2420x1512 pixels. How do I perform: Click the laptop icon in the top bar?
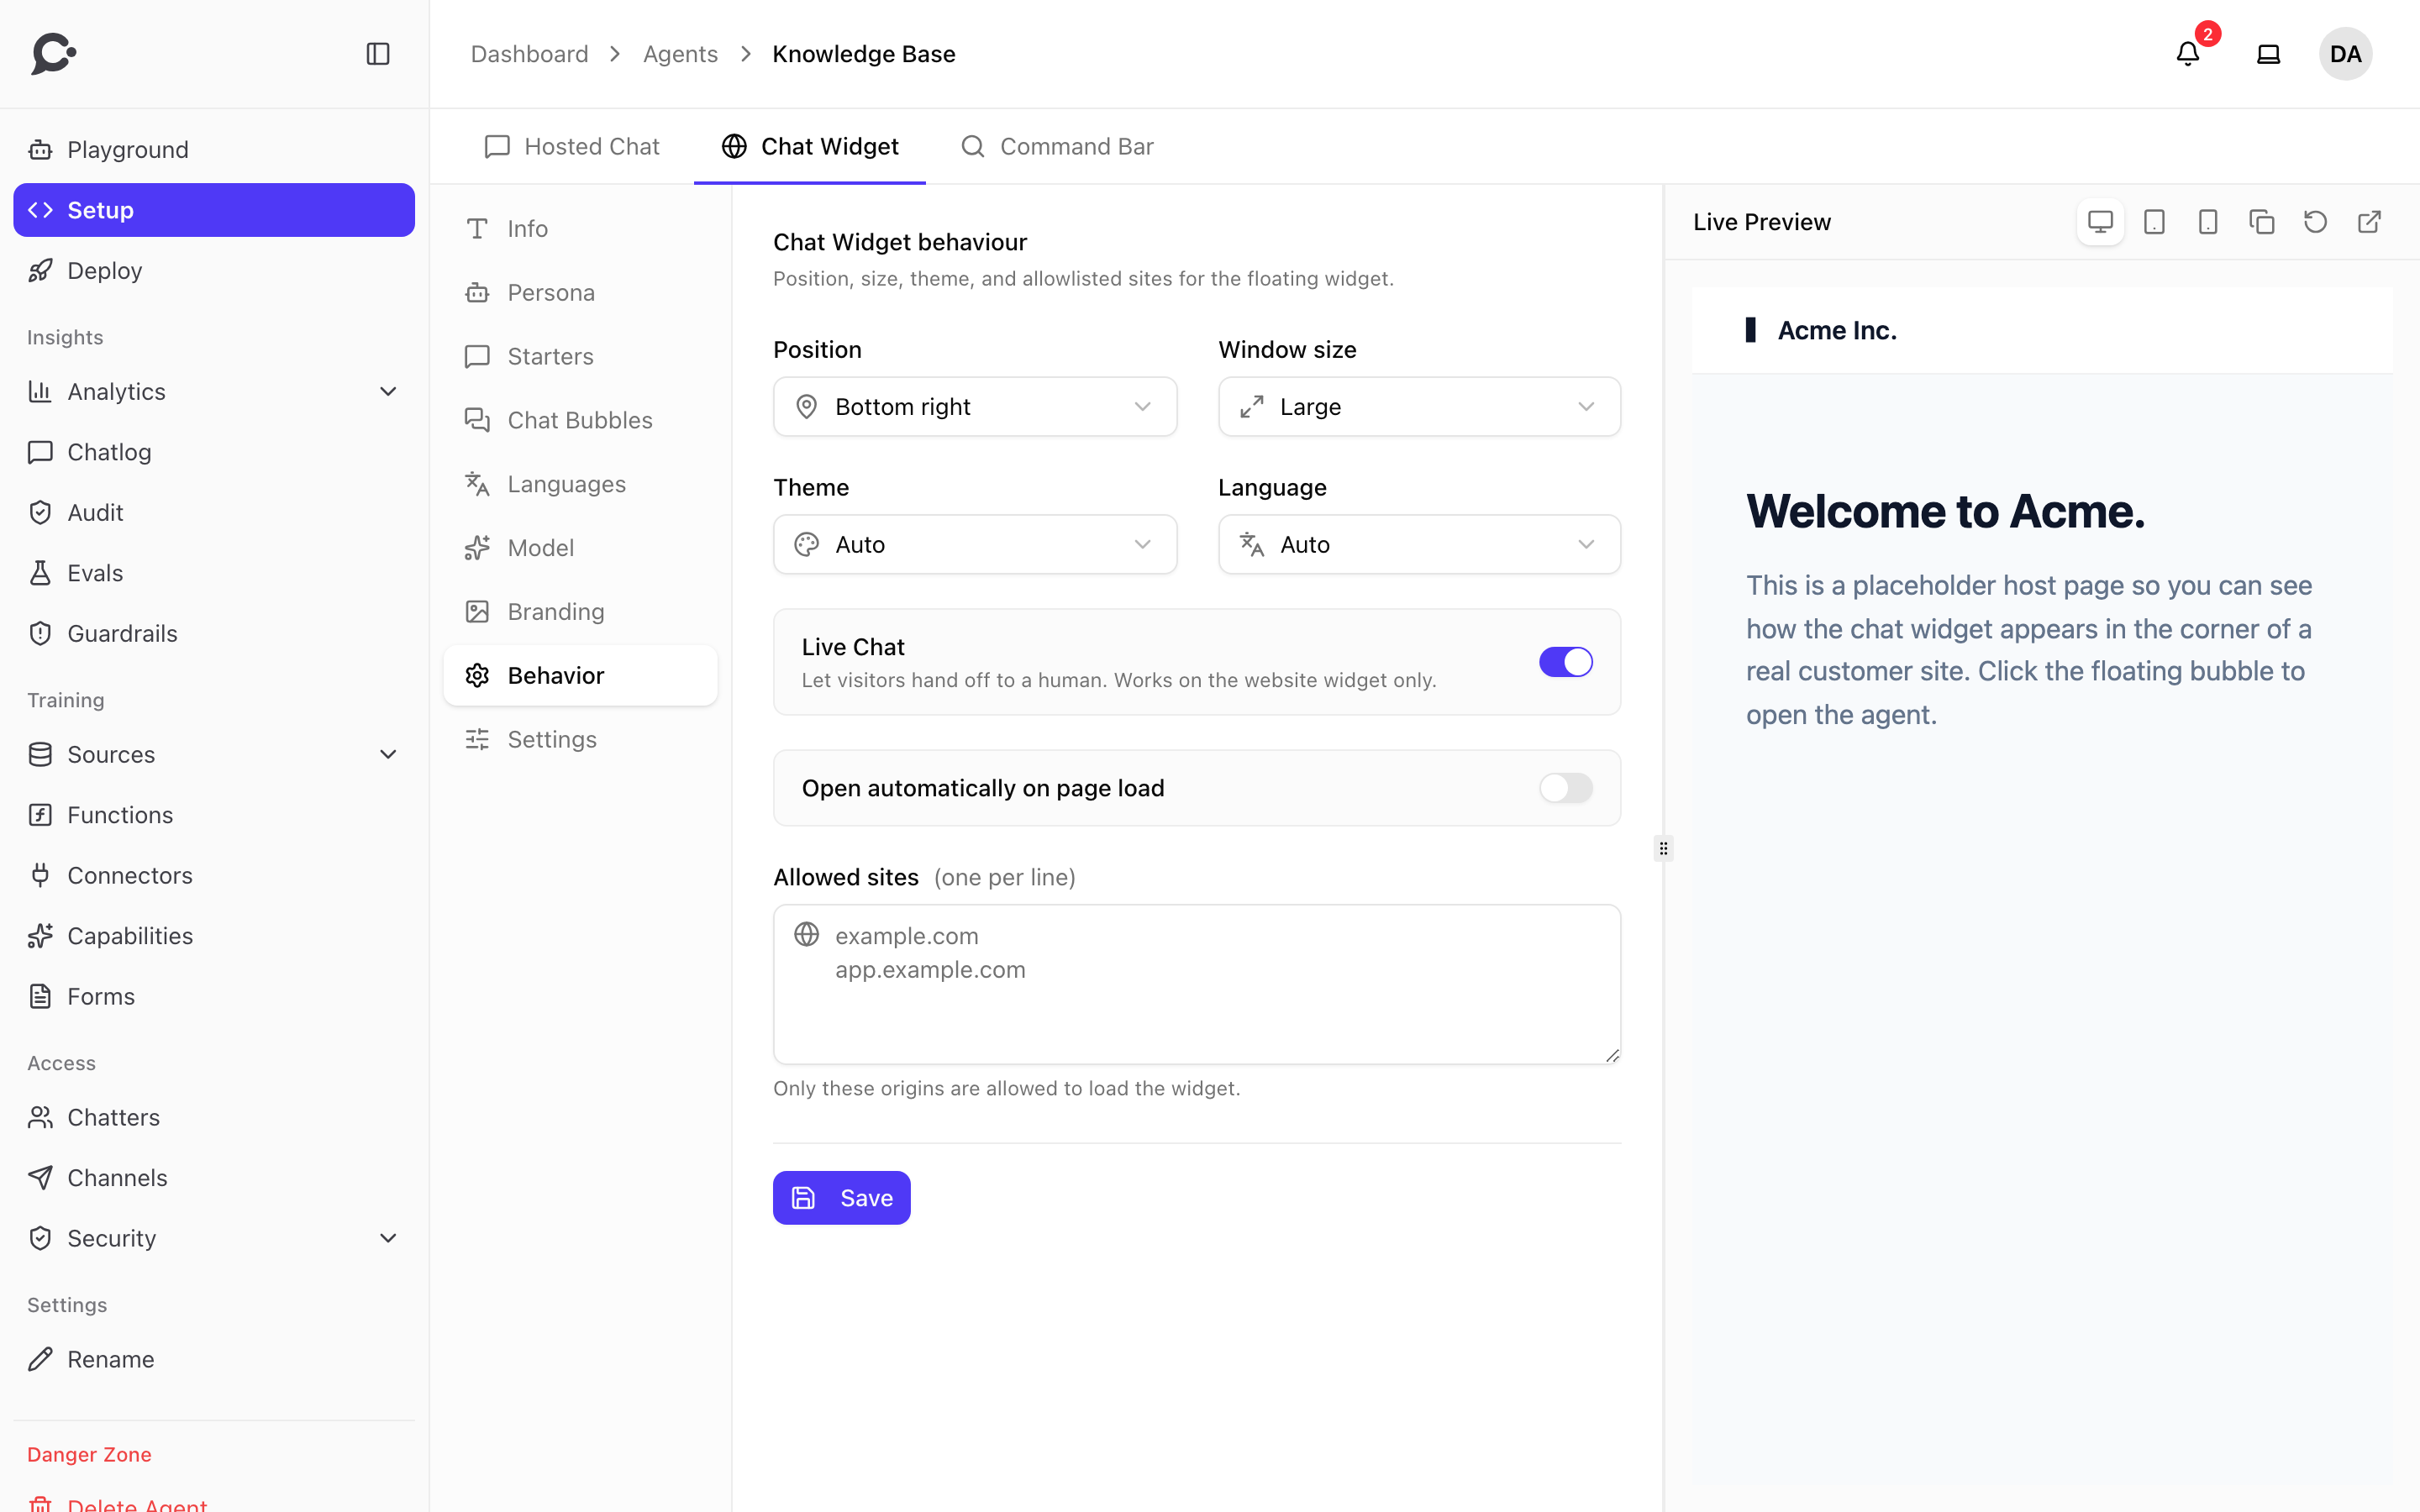[x=2268, y=54]
